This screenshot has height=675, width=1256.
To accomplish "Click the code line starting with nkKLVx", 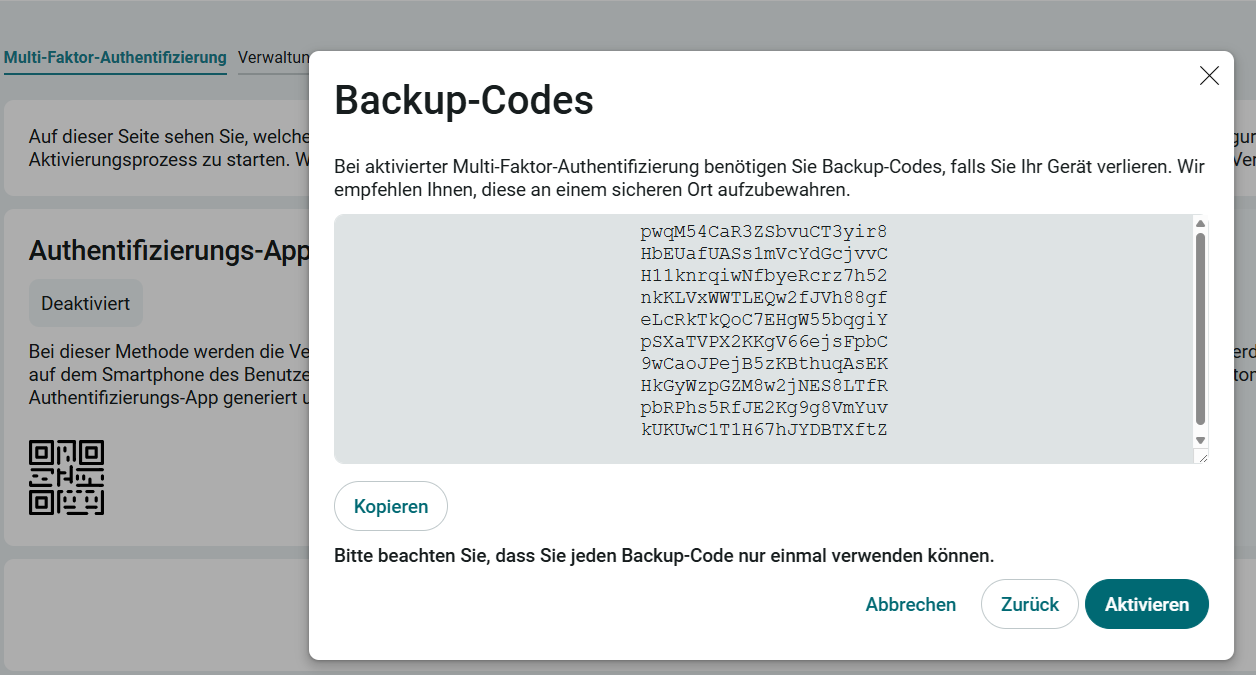I will 764,298.
